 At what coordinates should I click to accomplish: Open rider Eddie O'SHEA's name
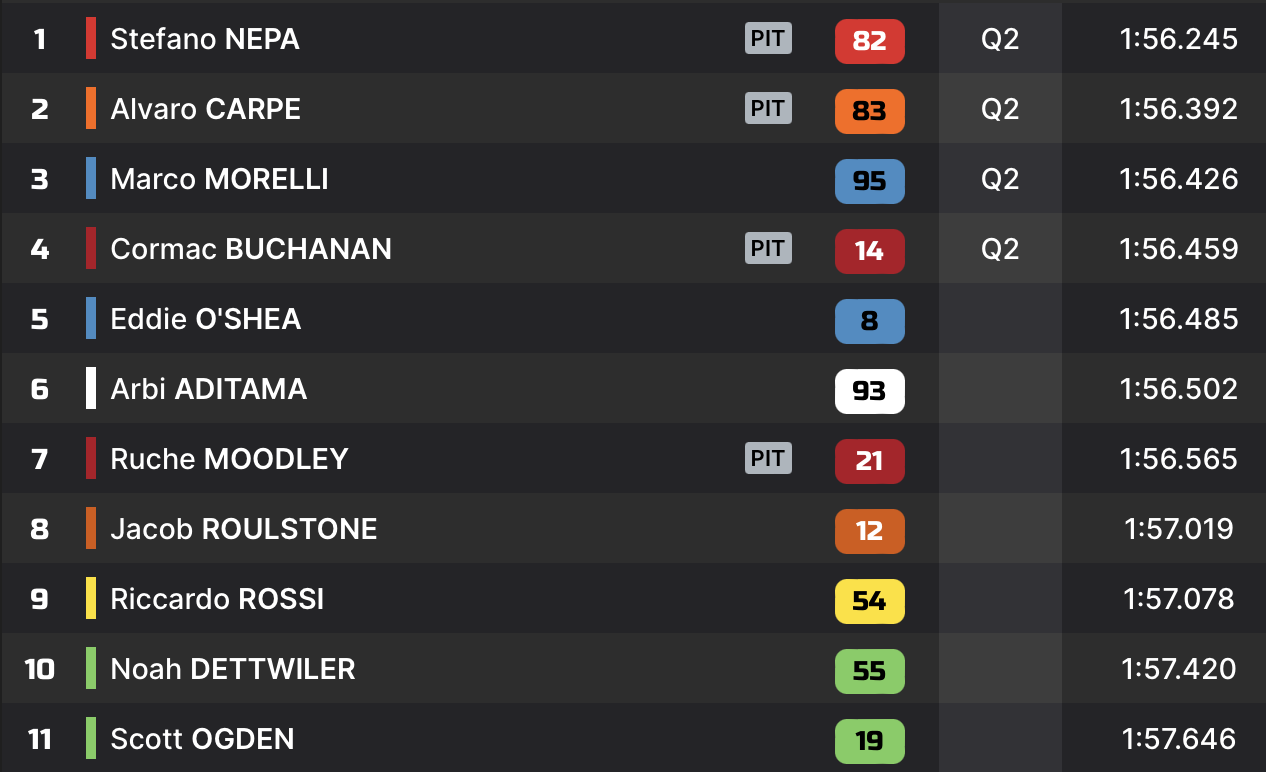(x=205, y=319)
